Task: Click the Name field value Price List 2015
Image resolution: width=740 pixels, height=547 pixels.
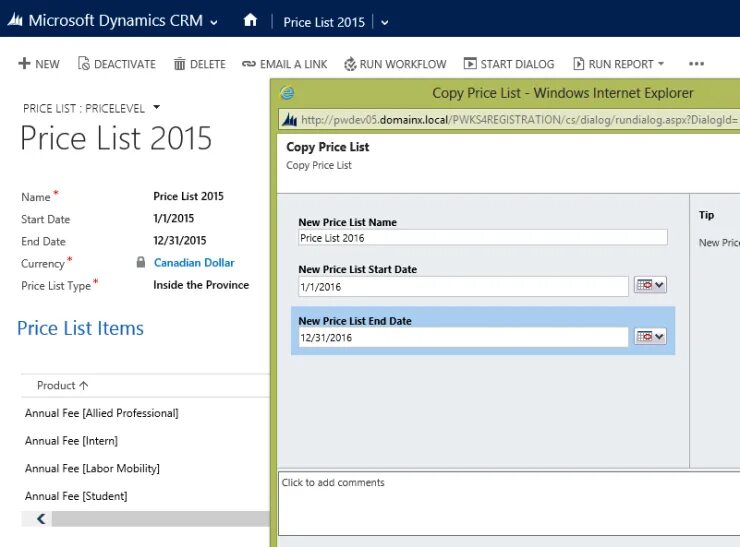Action: click(x=188, y=196)
